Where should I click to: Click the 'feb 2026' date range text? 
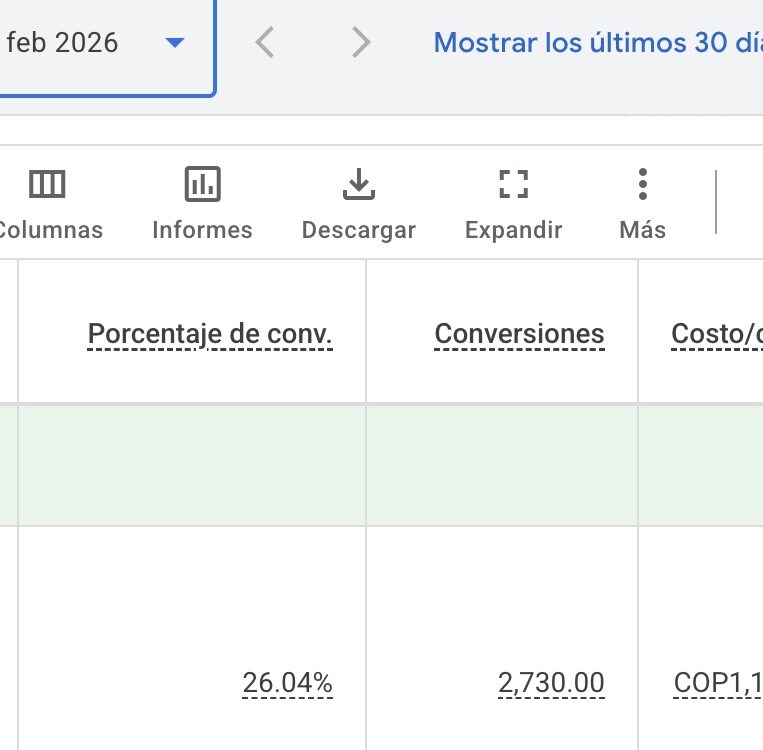(62, 42)
